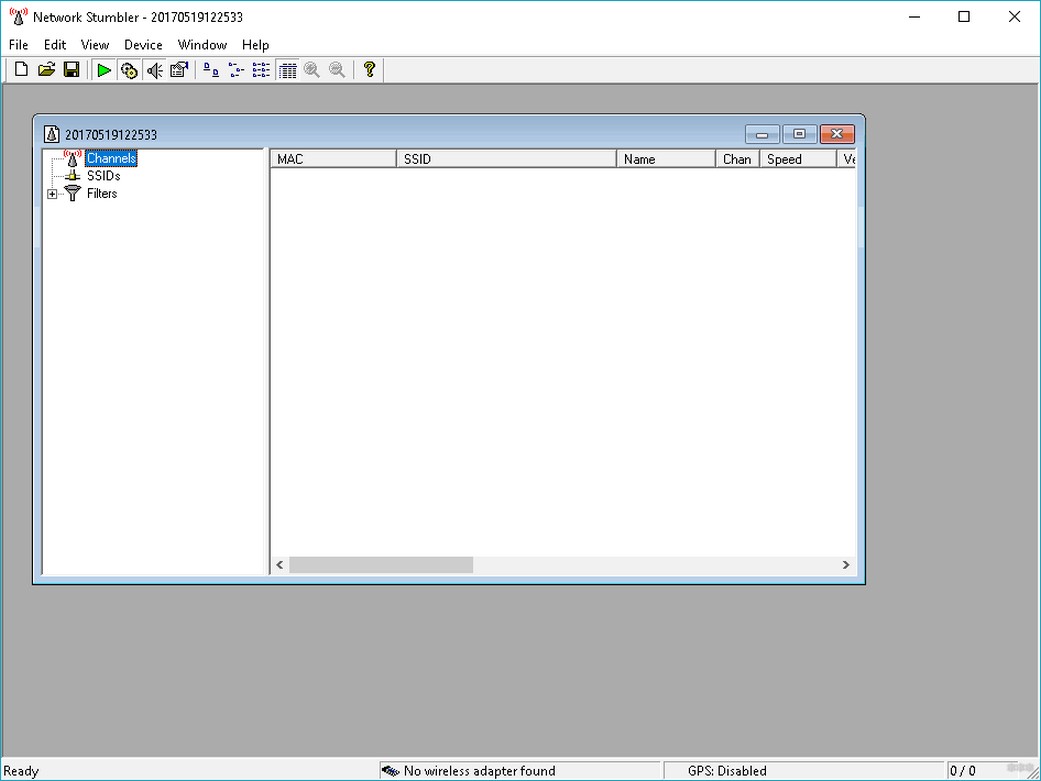
Task: Switch to small icons view
Action: [x=236, y=70]
